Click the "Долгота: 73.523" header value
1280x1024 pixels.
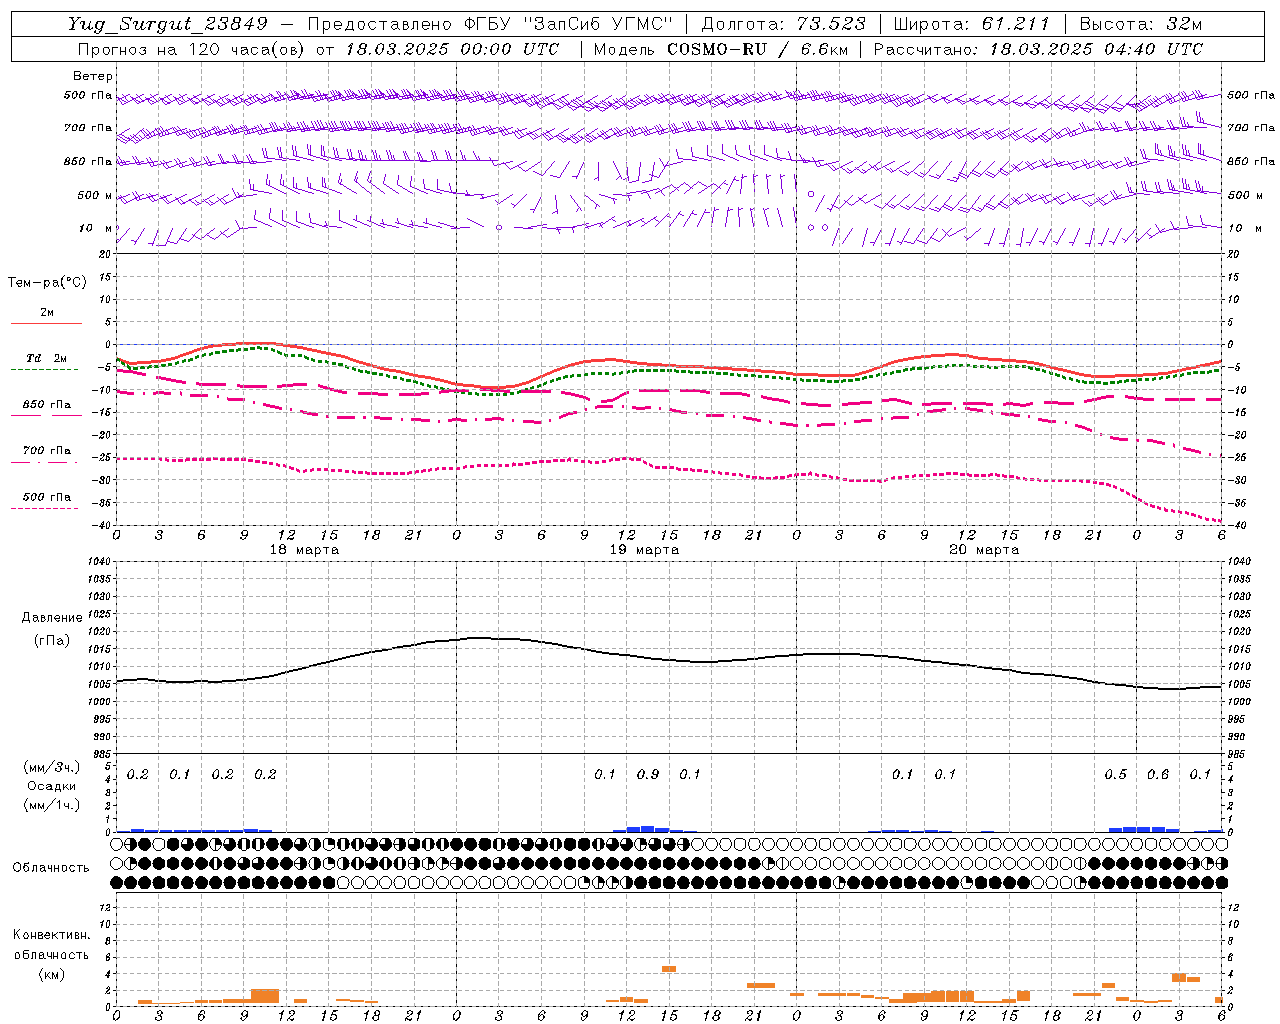coord(782,25)
